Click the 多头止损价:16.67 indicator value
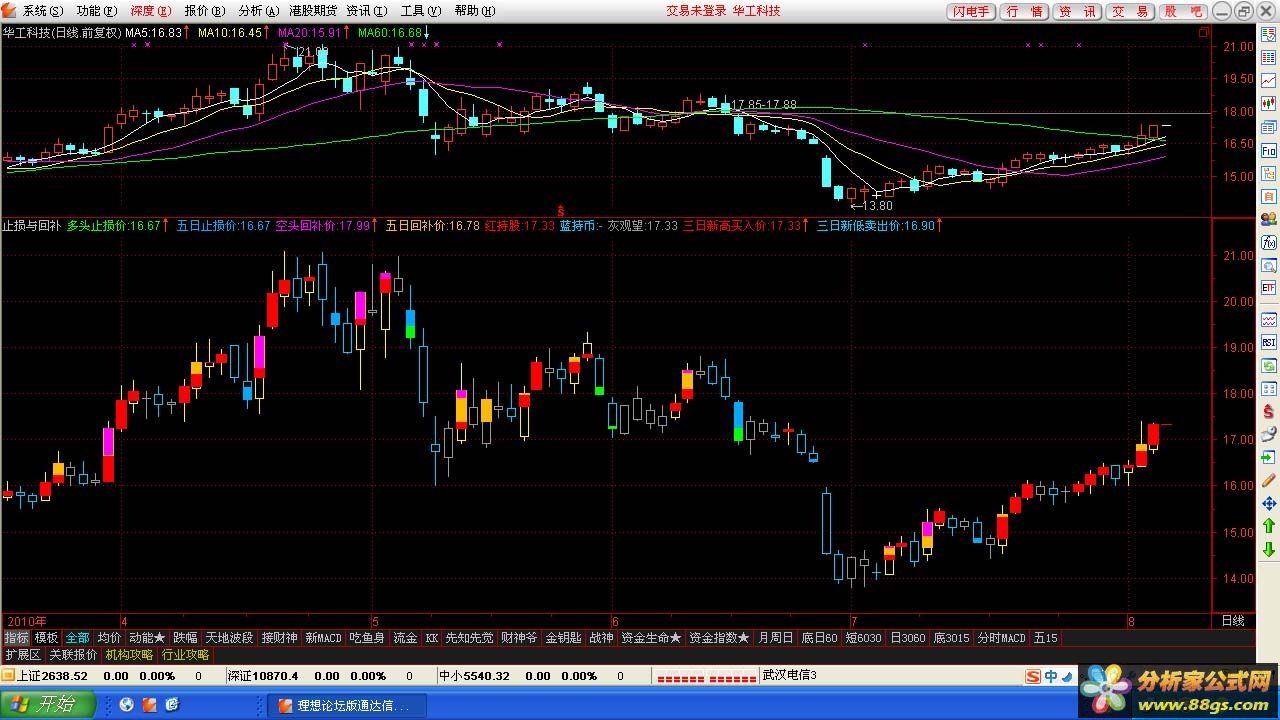This screenshot has height=720, width=1280. tap(114, 226)
